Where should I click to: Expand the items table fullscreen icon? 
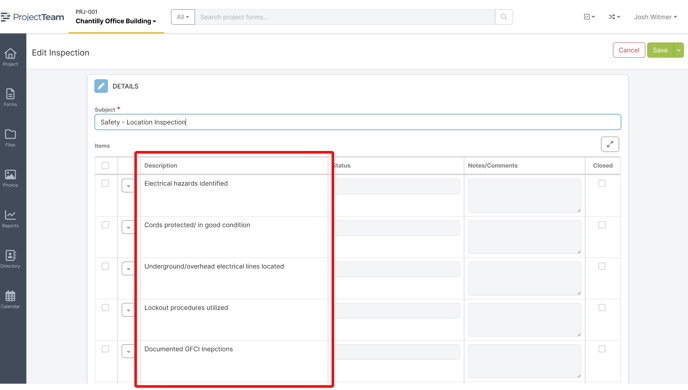[x=610, y=144]
